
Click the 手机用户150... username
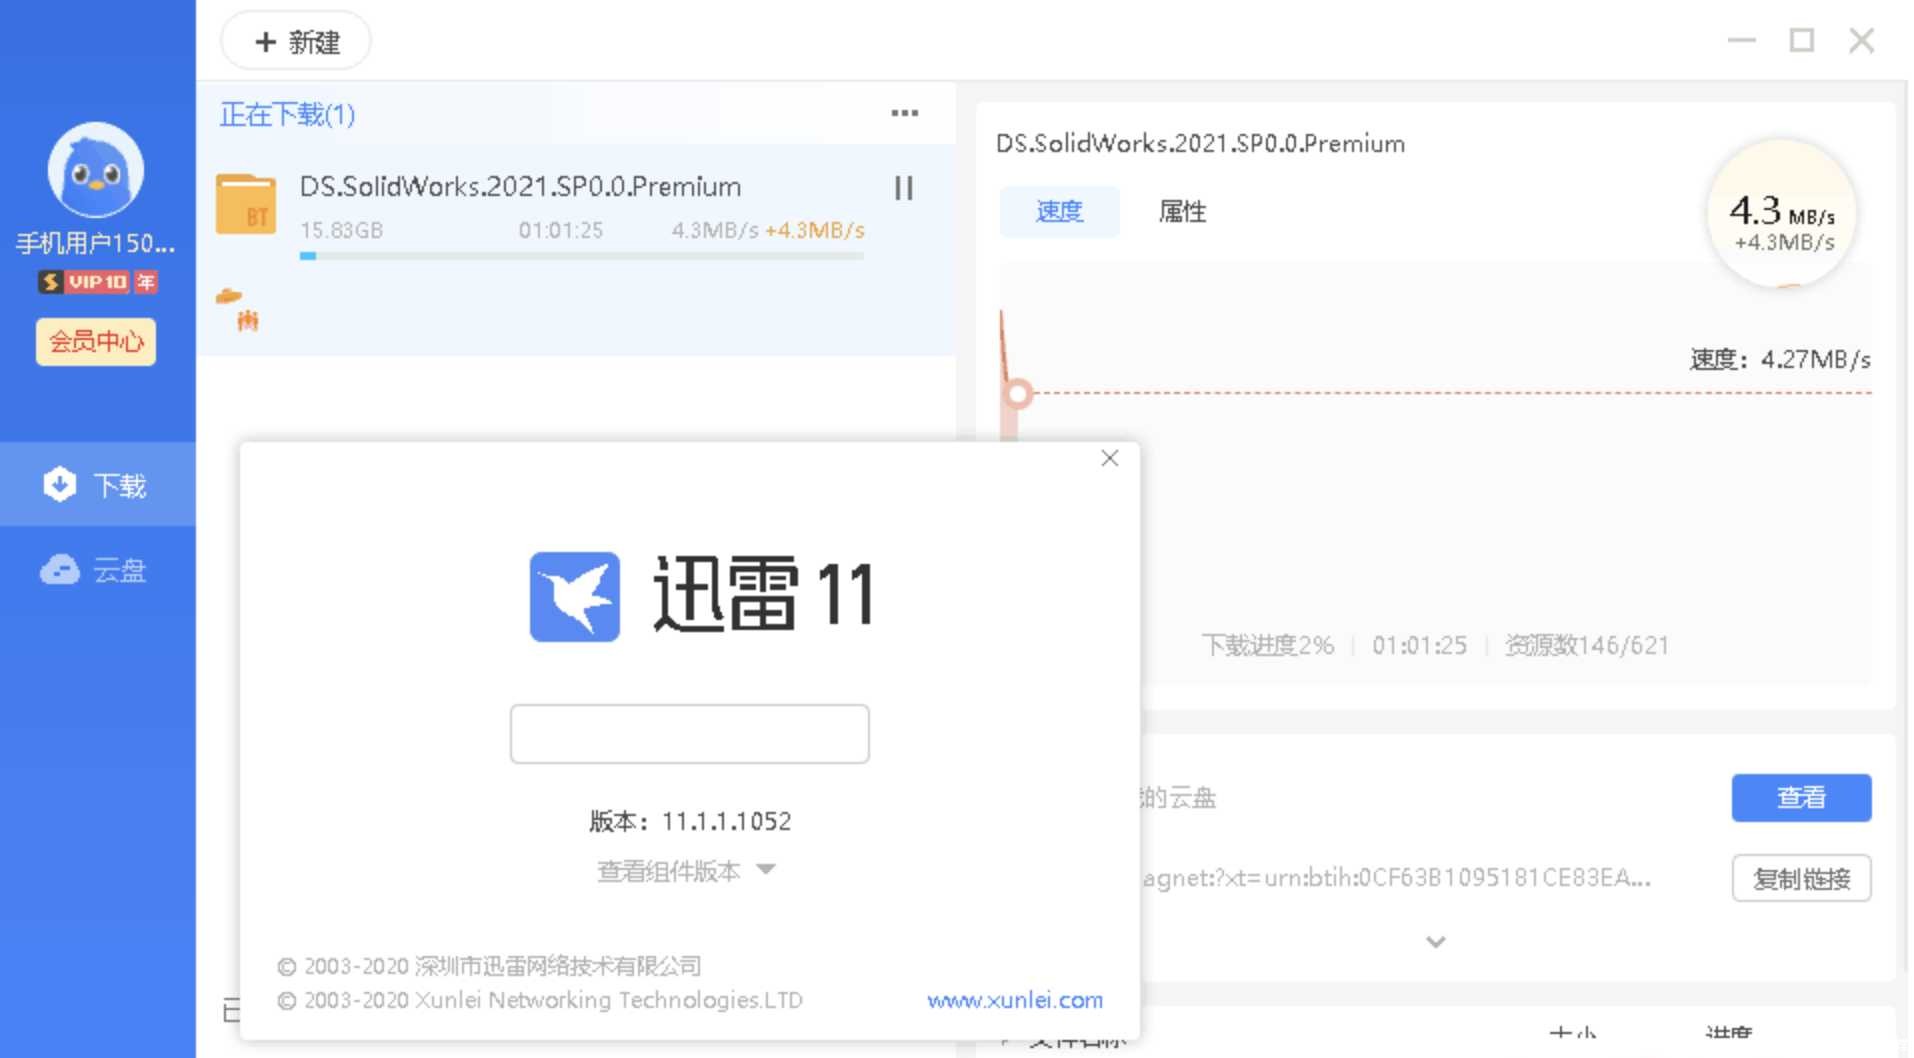(95, 243)
